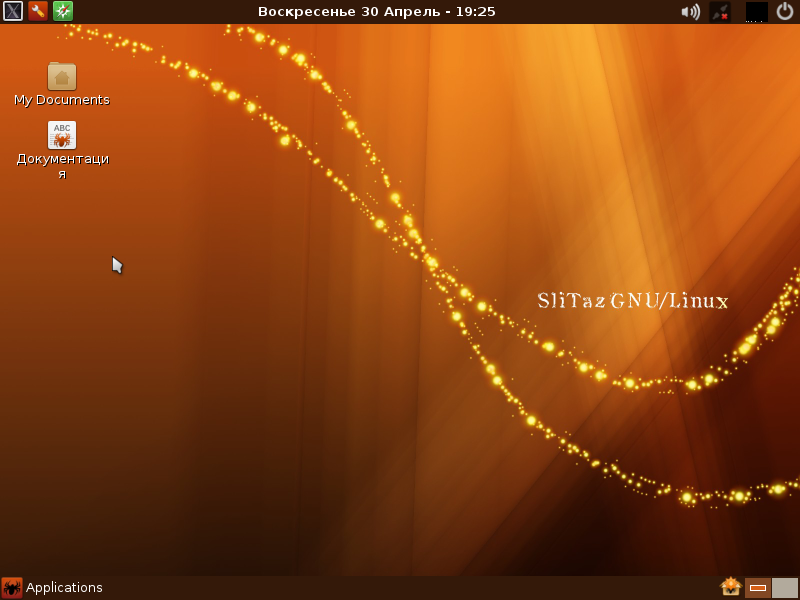This screenshot has width=800, height=600.
Task: Open the Applications menu
Action: [x=64, y=587]
